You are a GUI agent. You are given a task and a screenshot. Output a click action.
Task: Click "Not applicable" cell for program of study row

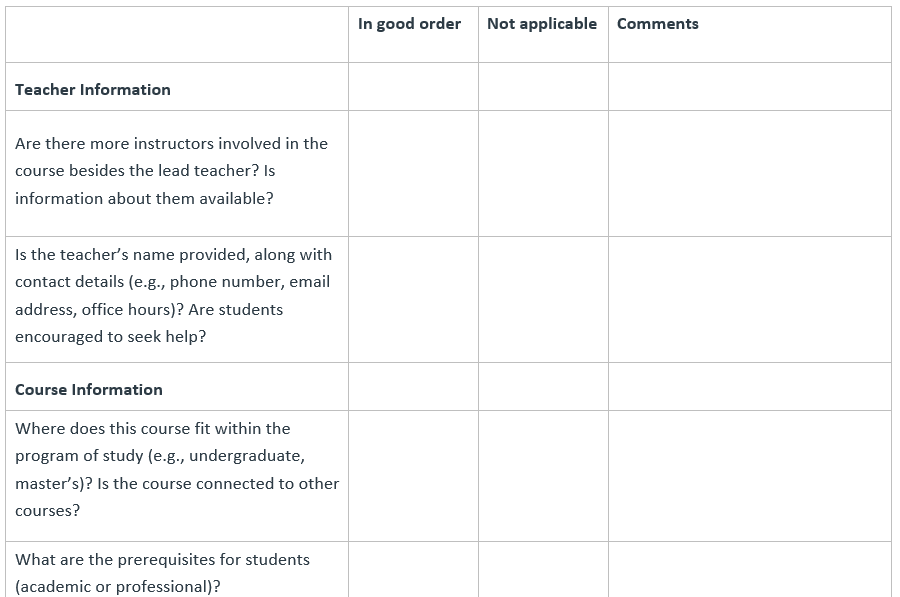(543, 475)
